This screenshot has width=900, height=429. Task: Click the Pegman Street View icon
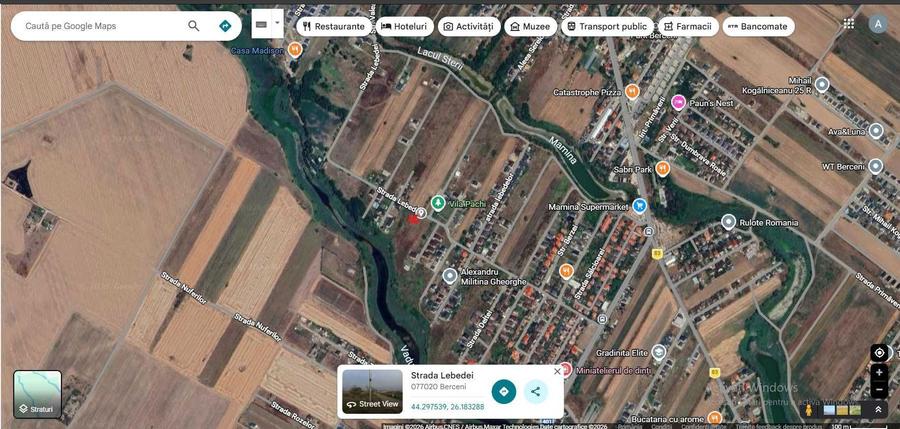(808, 409)
